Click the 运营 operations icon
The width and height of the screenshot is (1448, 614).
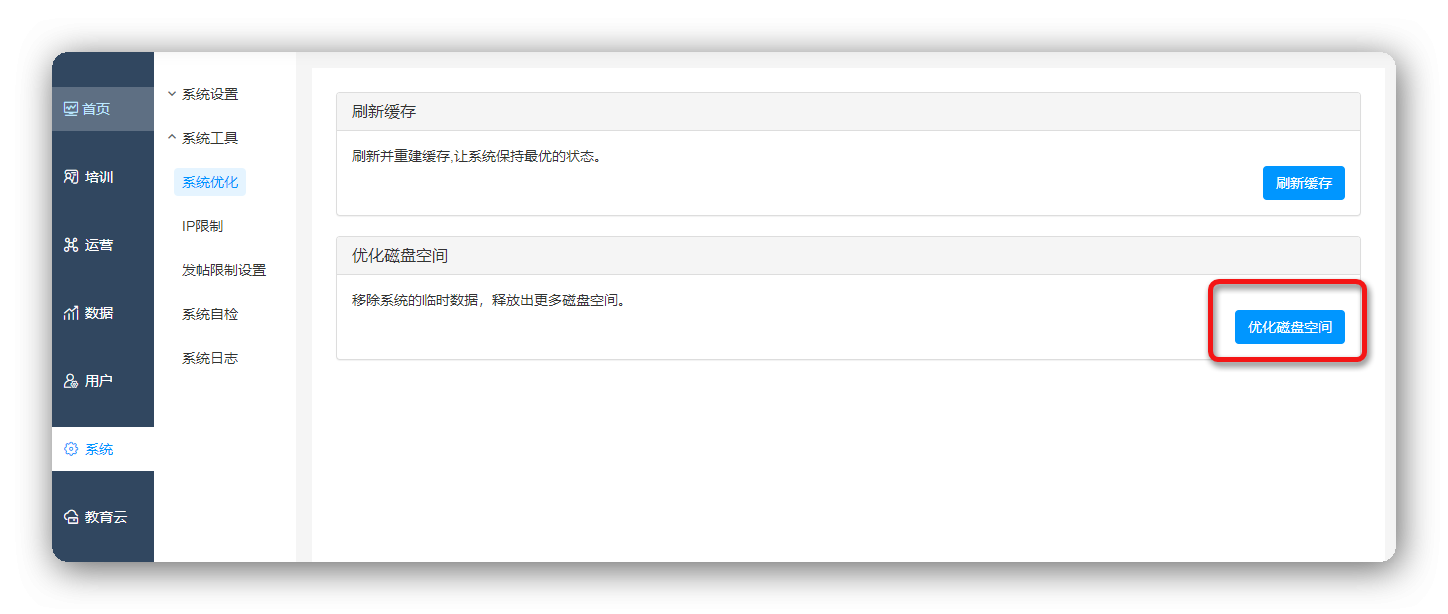71,244
